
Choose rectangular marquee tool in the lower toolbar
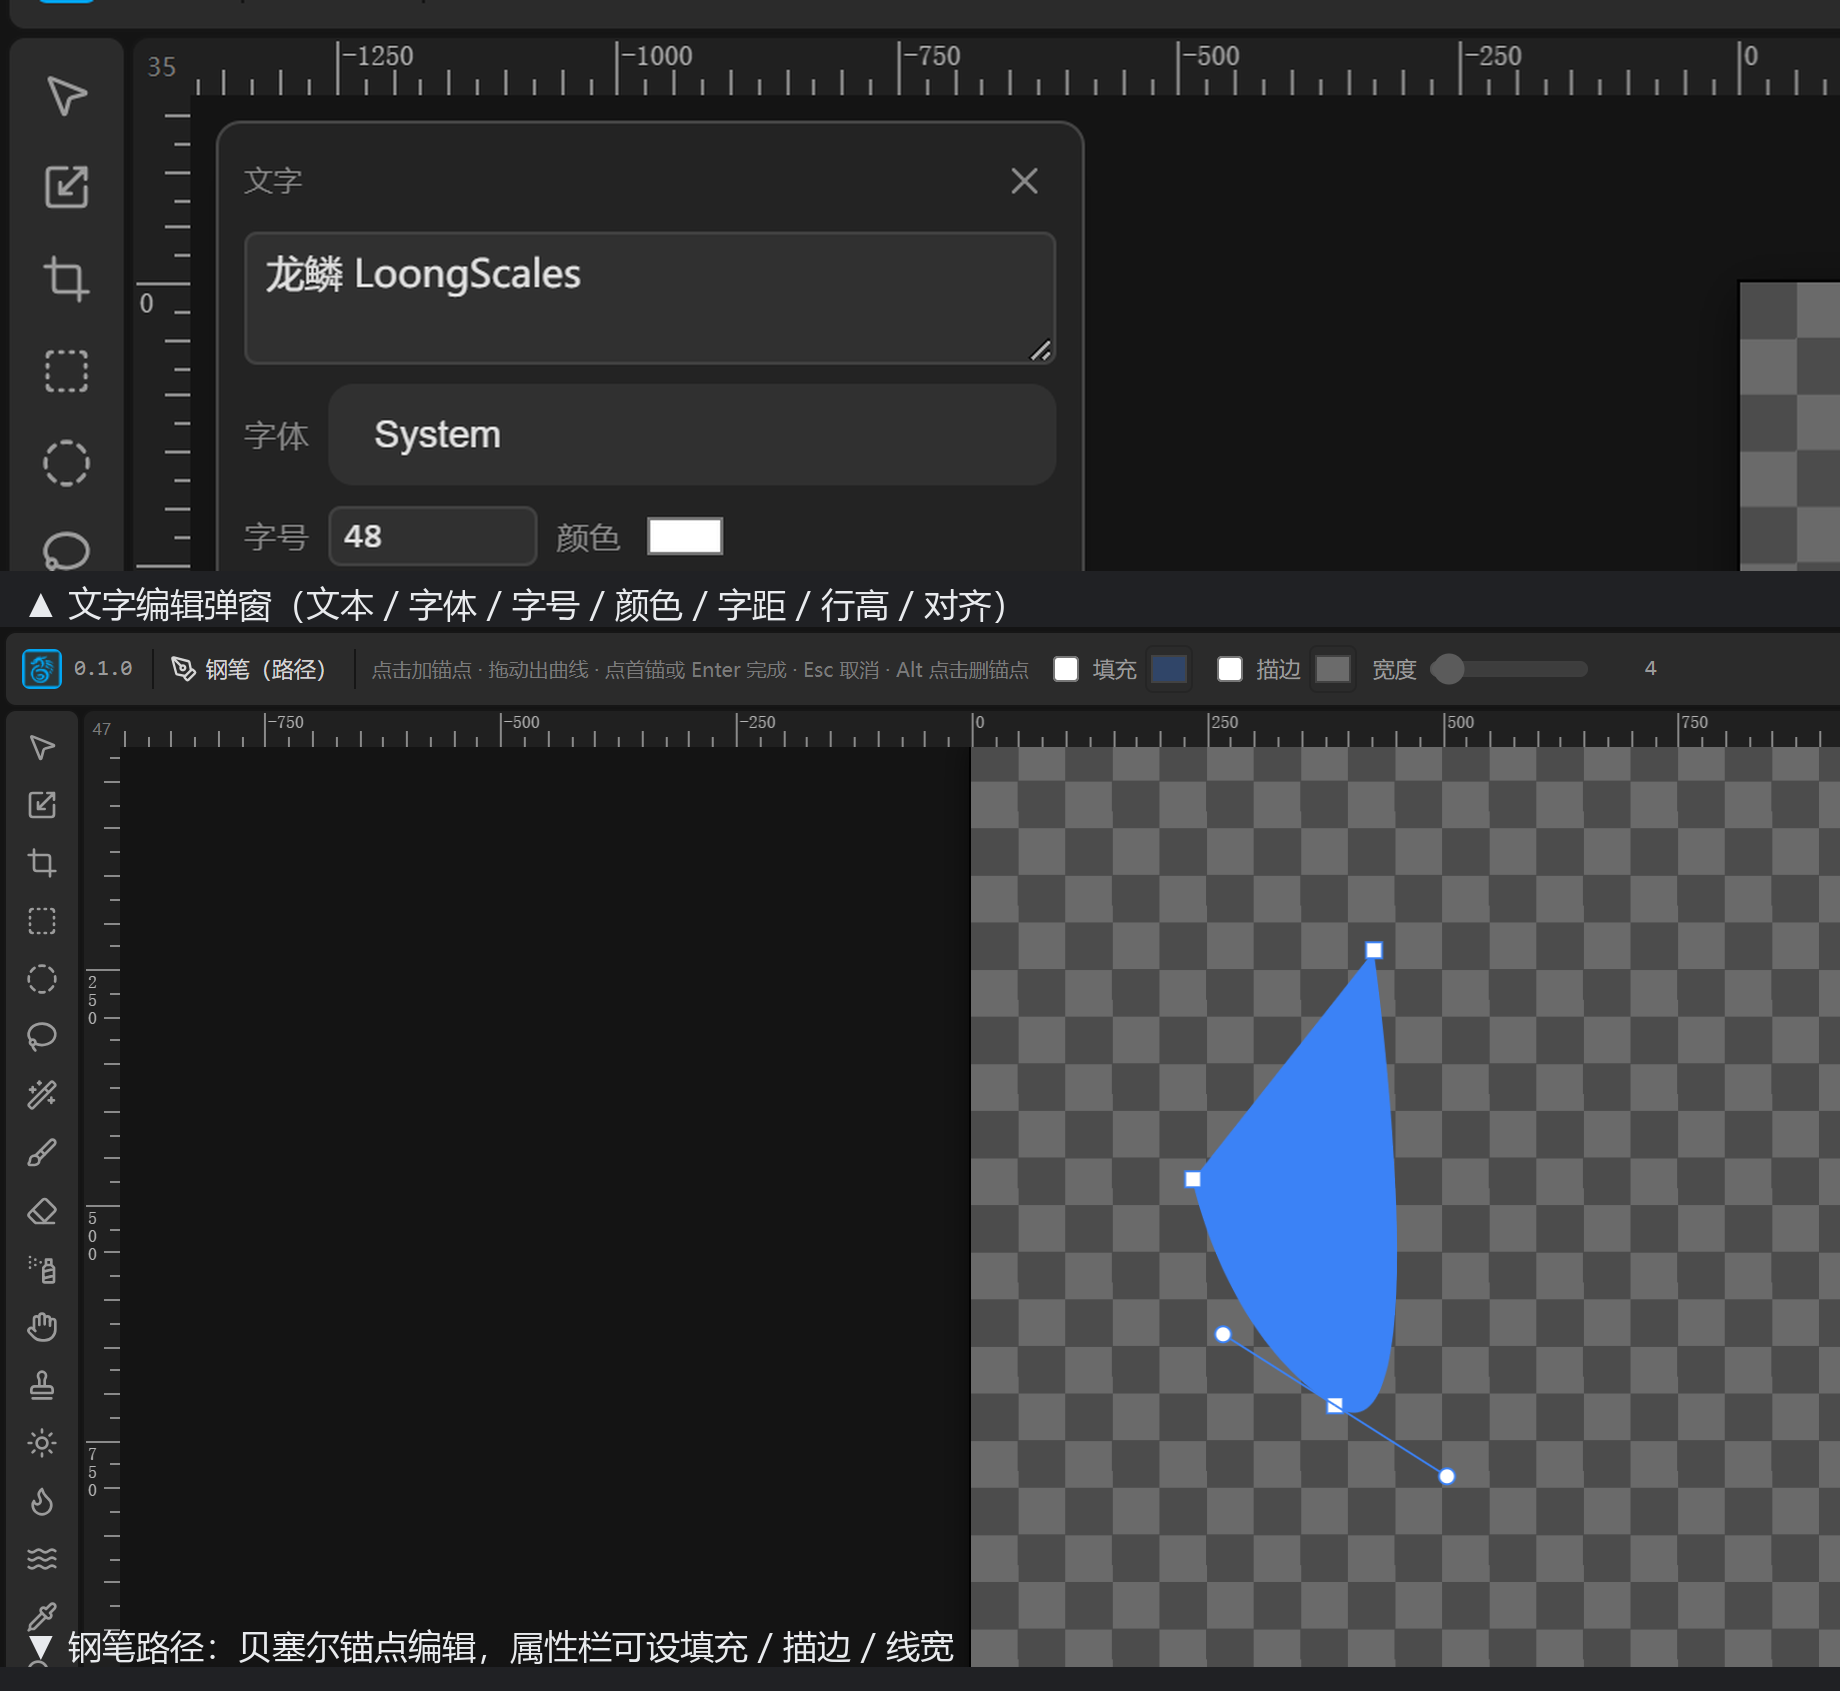(42, 921)
